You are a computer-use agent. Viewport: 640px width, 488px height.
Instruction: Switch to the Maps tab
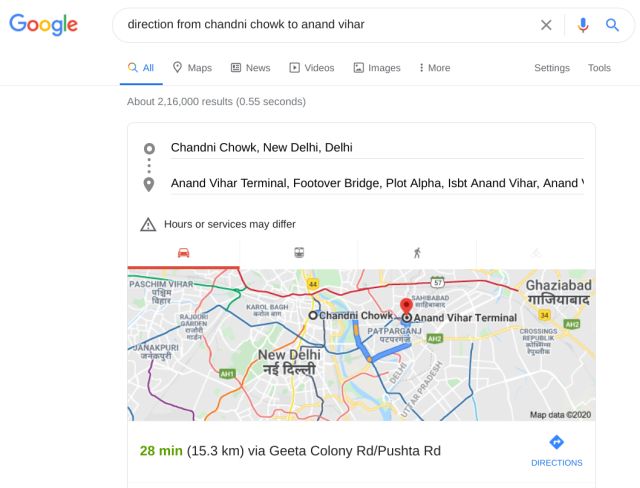tap(192, 68)
